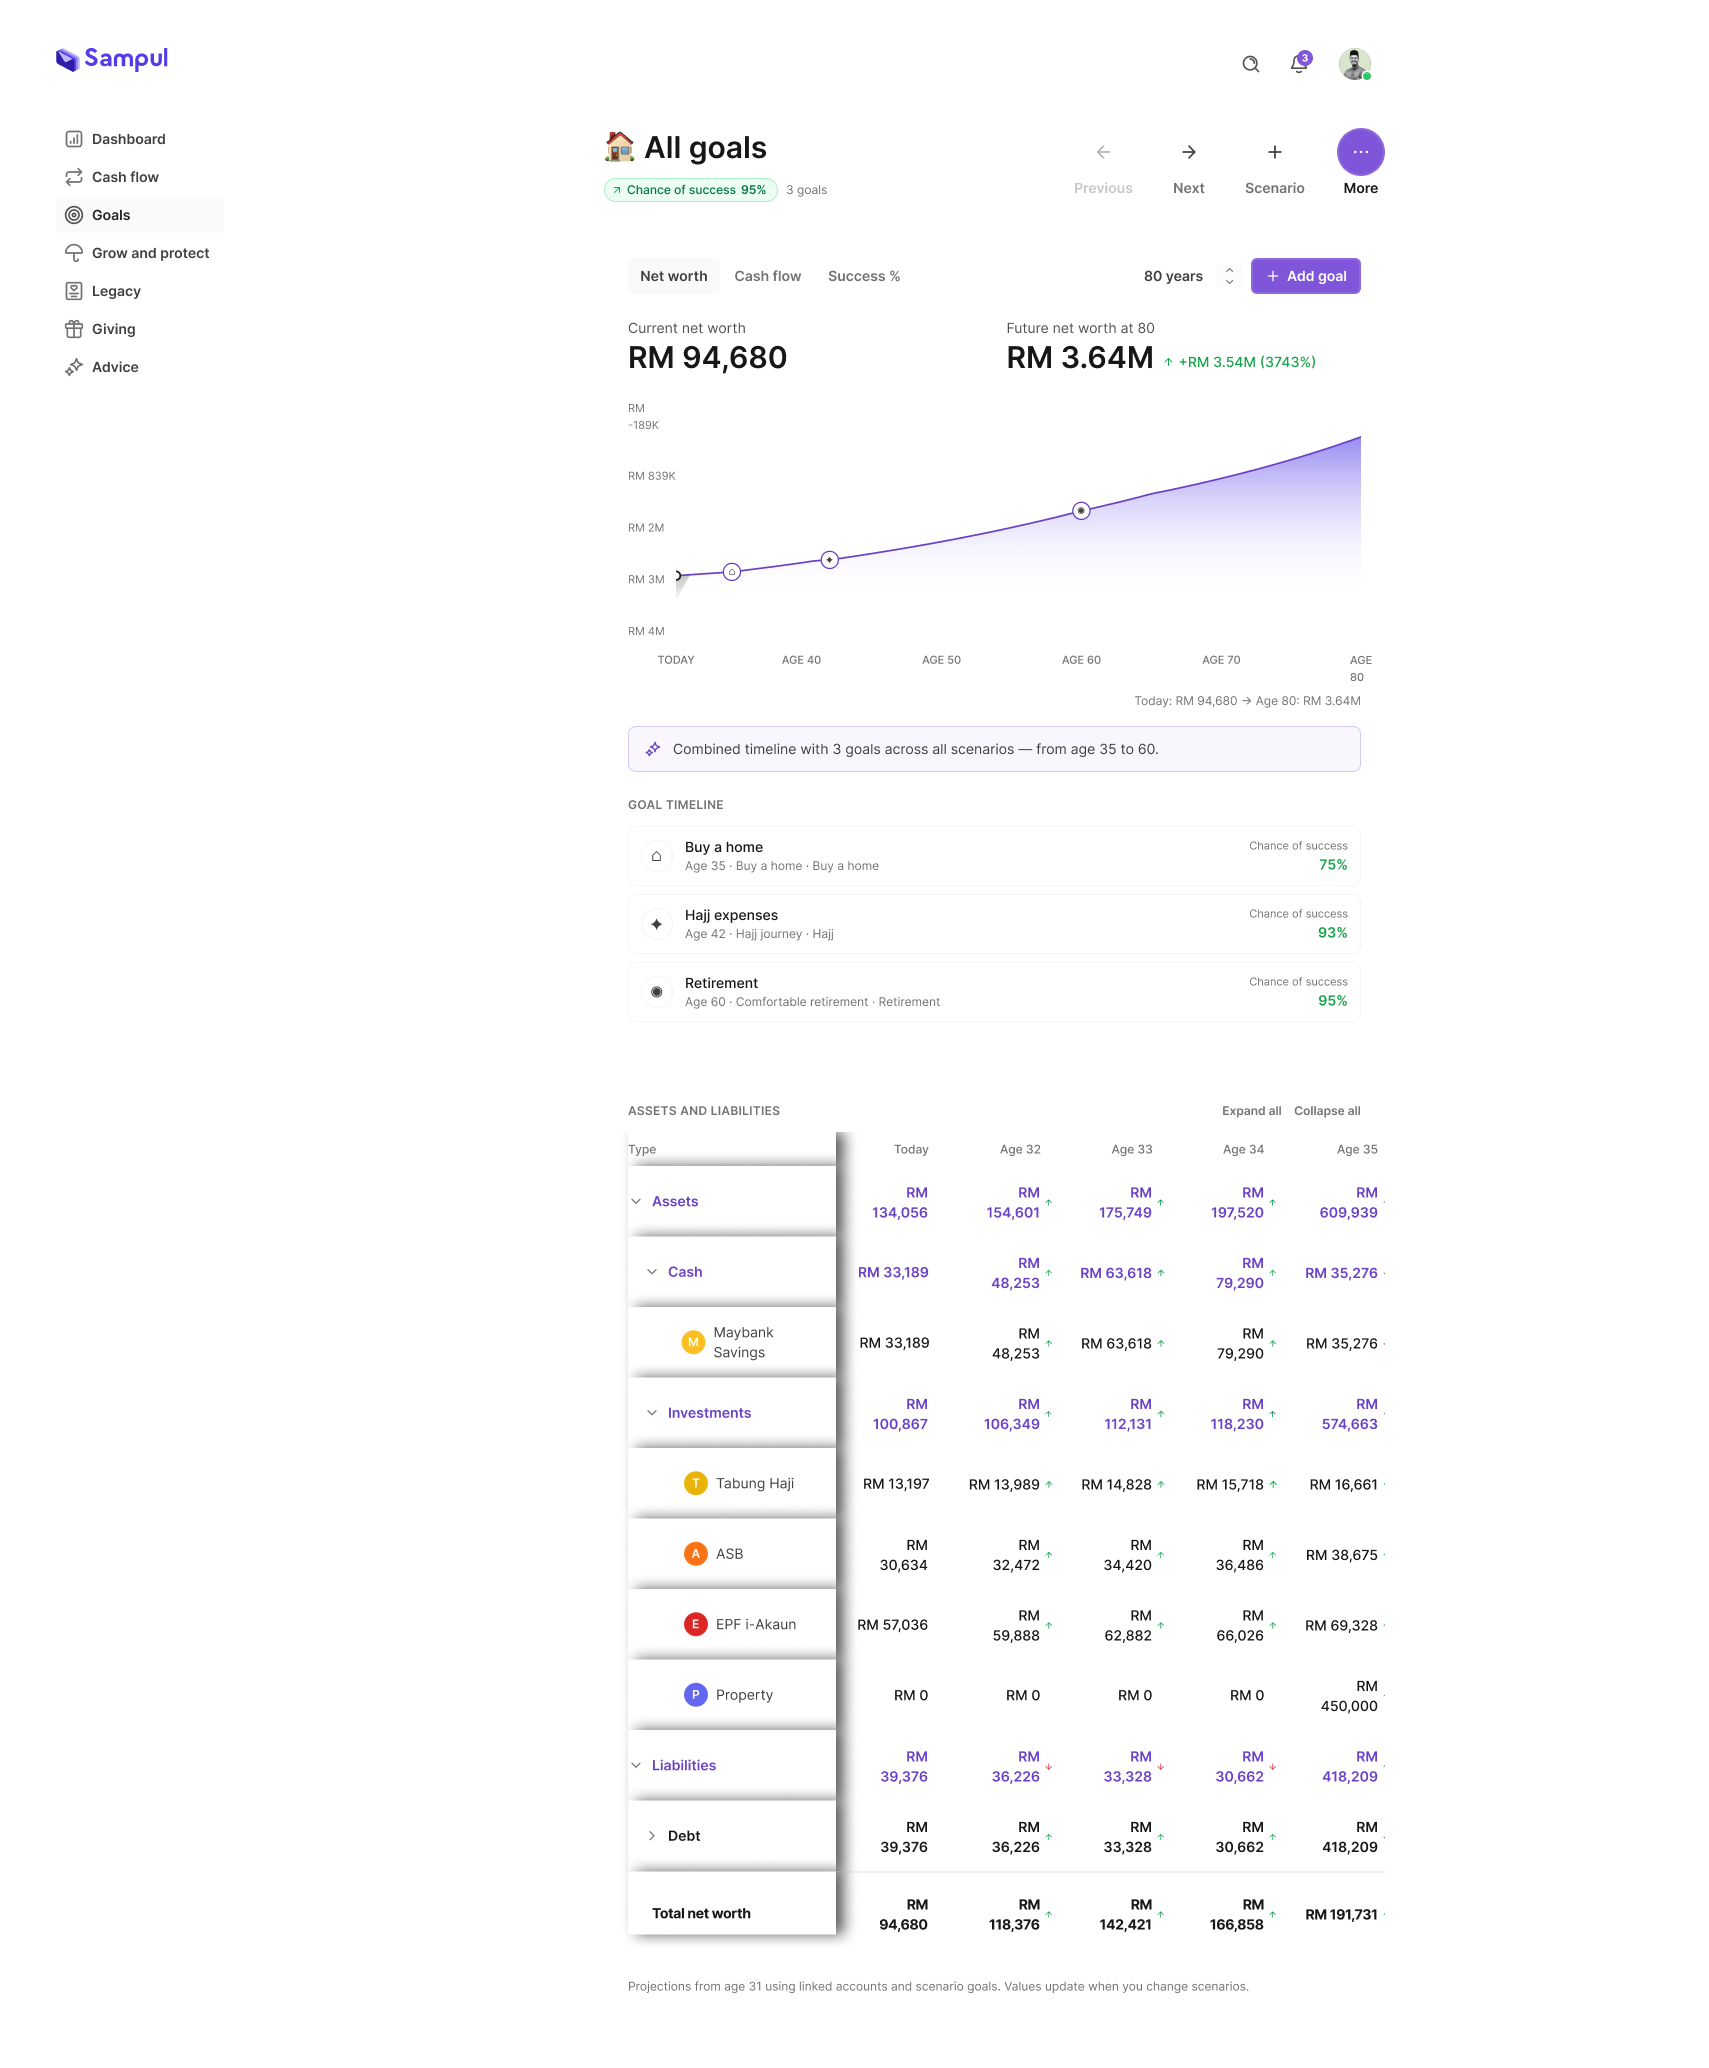This screenshot has height=2068, width=1709.
Task: Open Advice in sidebar
Action: (140, 367)
